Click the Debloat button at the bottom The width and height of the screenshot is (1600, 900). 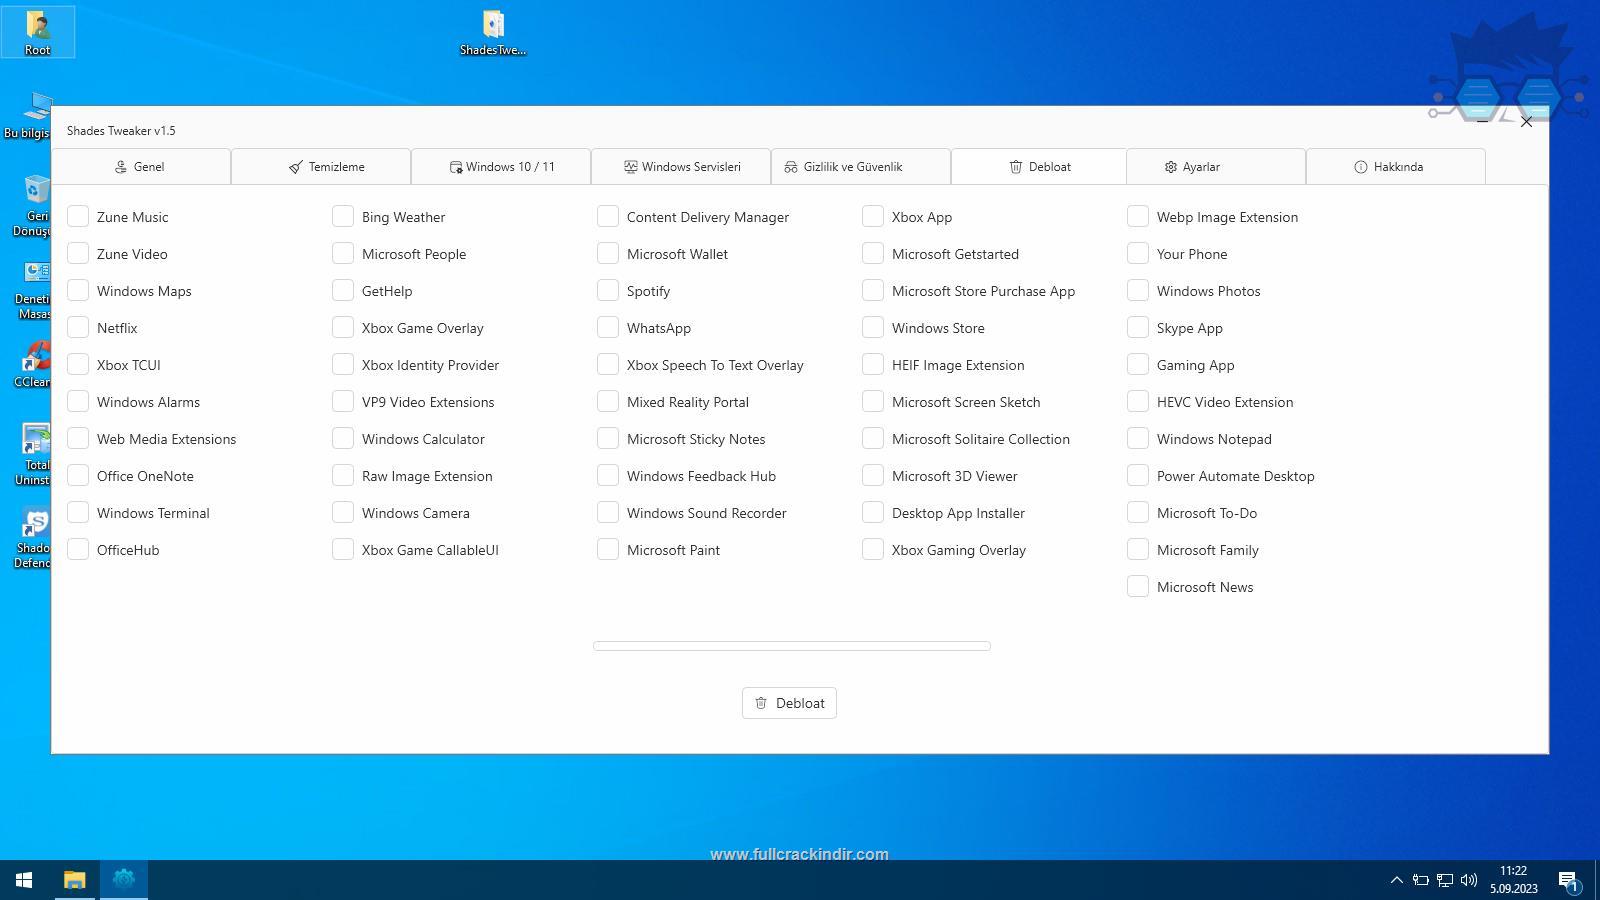(x=789, y=703)
